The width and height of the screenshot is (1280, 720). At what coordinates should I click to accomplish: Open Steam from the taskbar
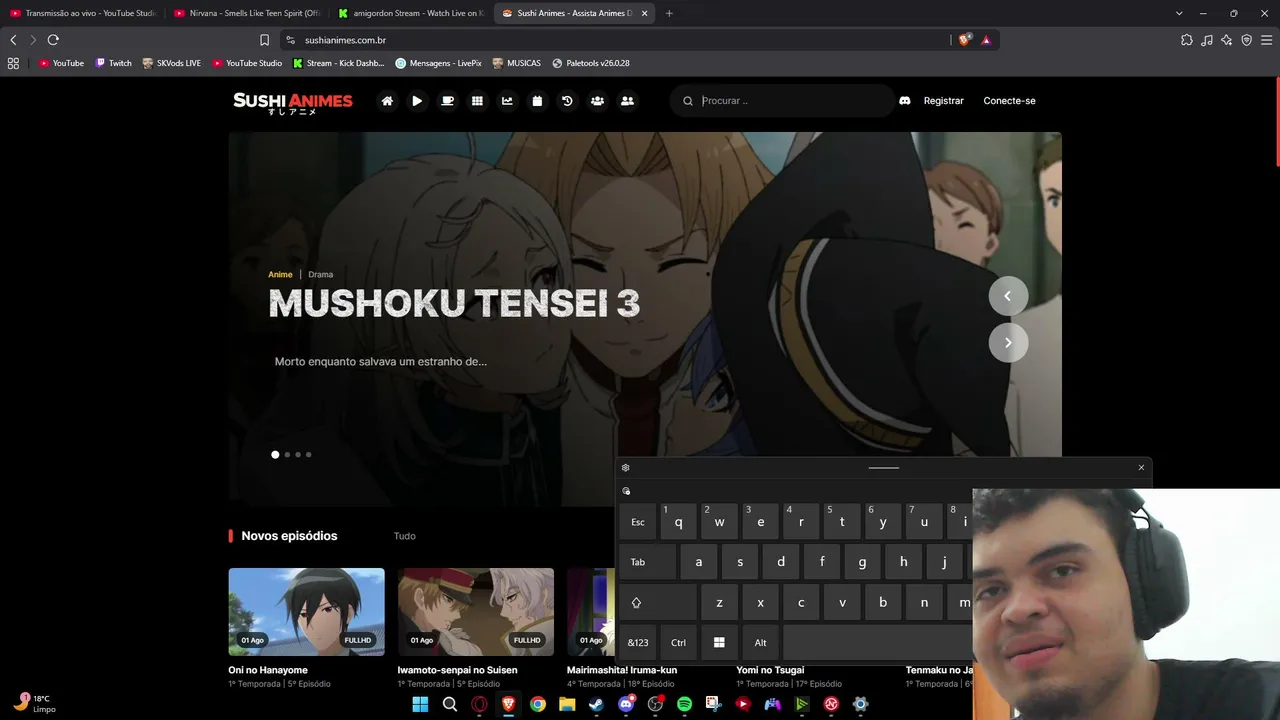[x=596, y=704]
